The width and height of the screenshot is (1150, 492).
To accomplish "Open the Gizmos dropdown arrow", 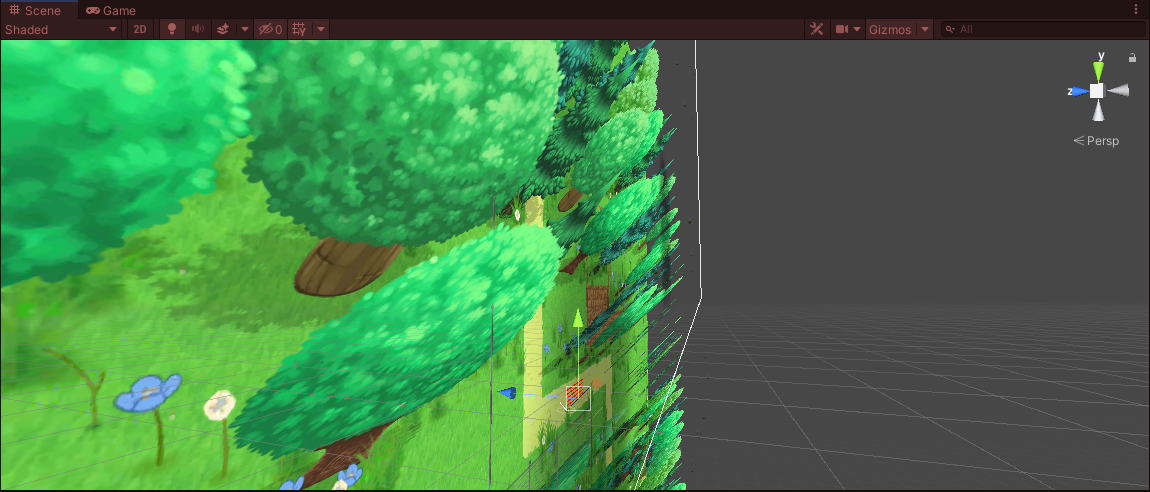I will tap(925, 29).
